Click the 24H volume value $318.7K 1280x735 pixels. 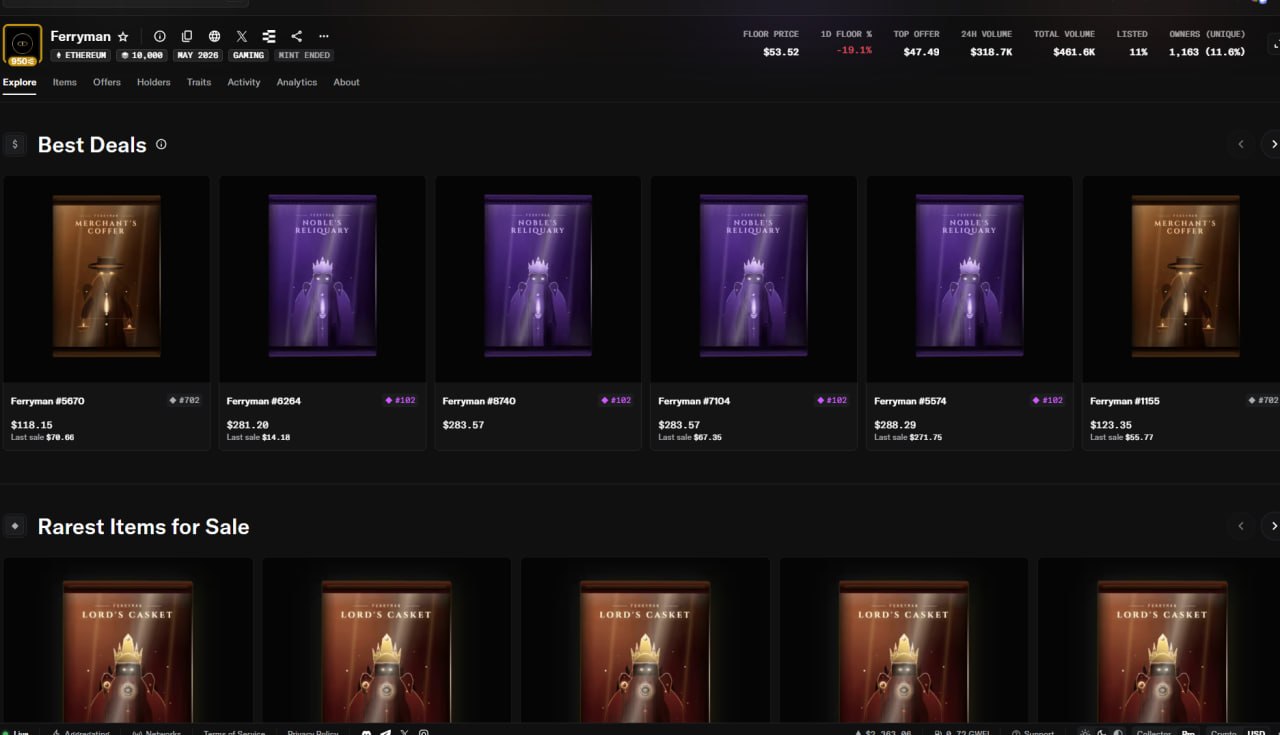tap(991, 52)
